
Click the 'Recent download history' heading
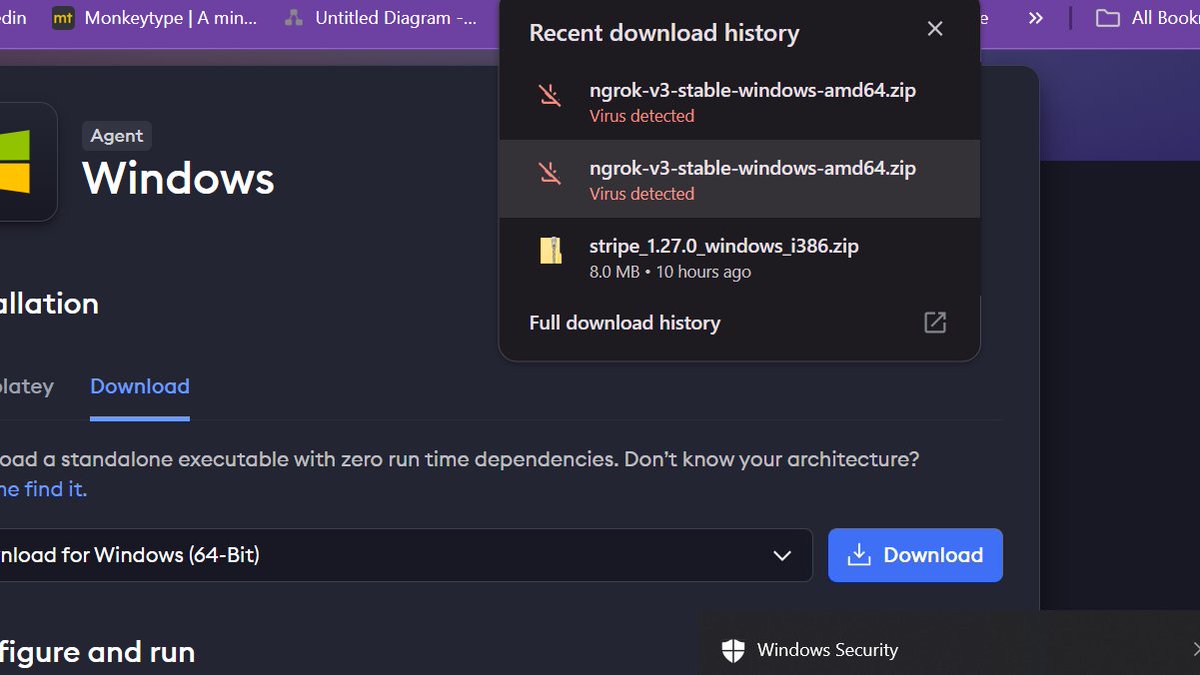click(x=664, y=33)
